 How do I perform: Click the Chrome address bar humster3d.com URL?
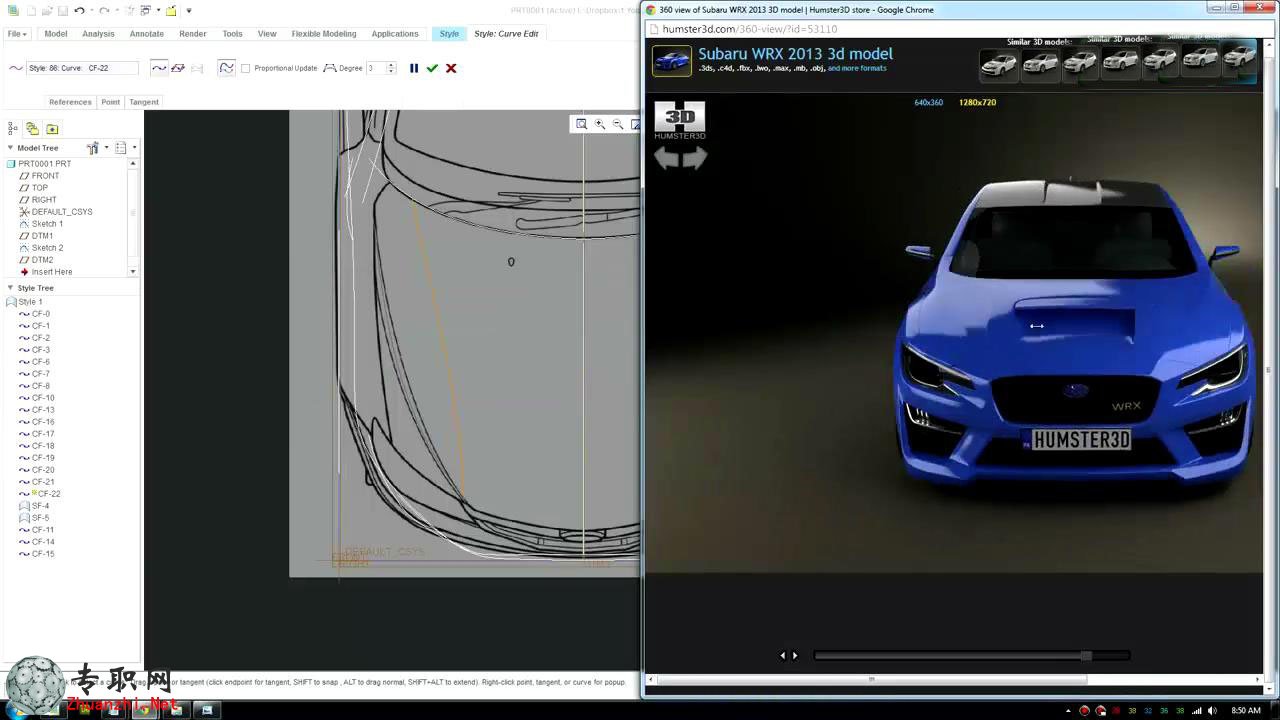pos(750,29)
